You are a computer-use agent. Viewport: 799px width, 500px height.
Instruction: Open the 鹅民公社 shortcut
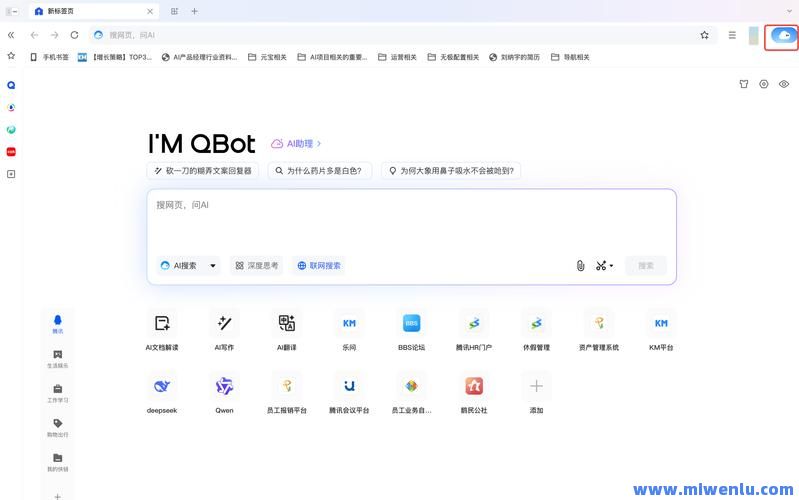click(474, 393)
